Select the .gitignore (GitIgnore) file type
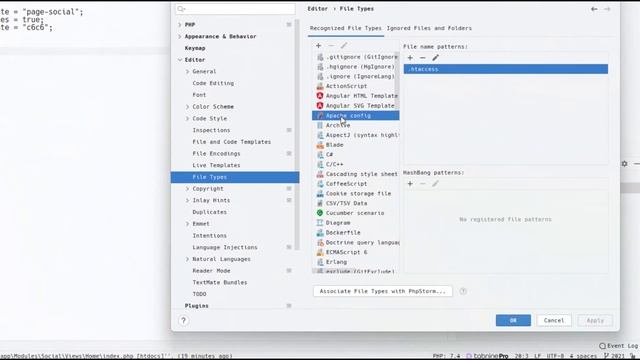 [356, 57]
